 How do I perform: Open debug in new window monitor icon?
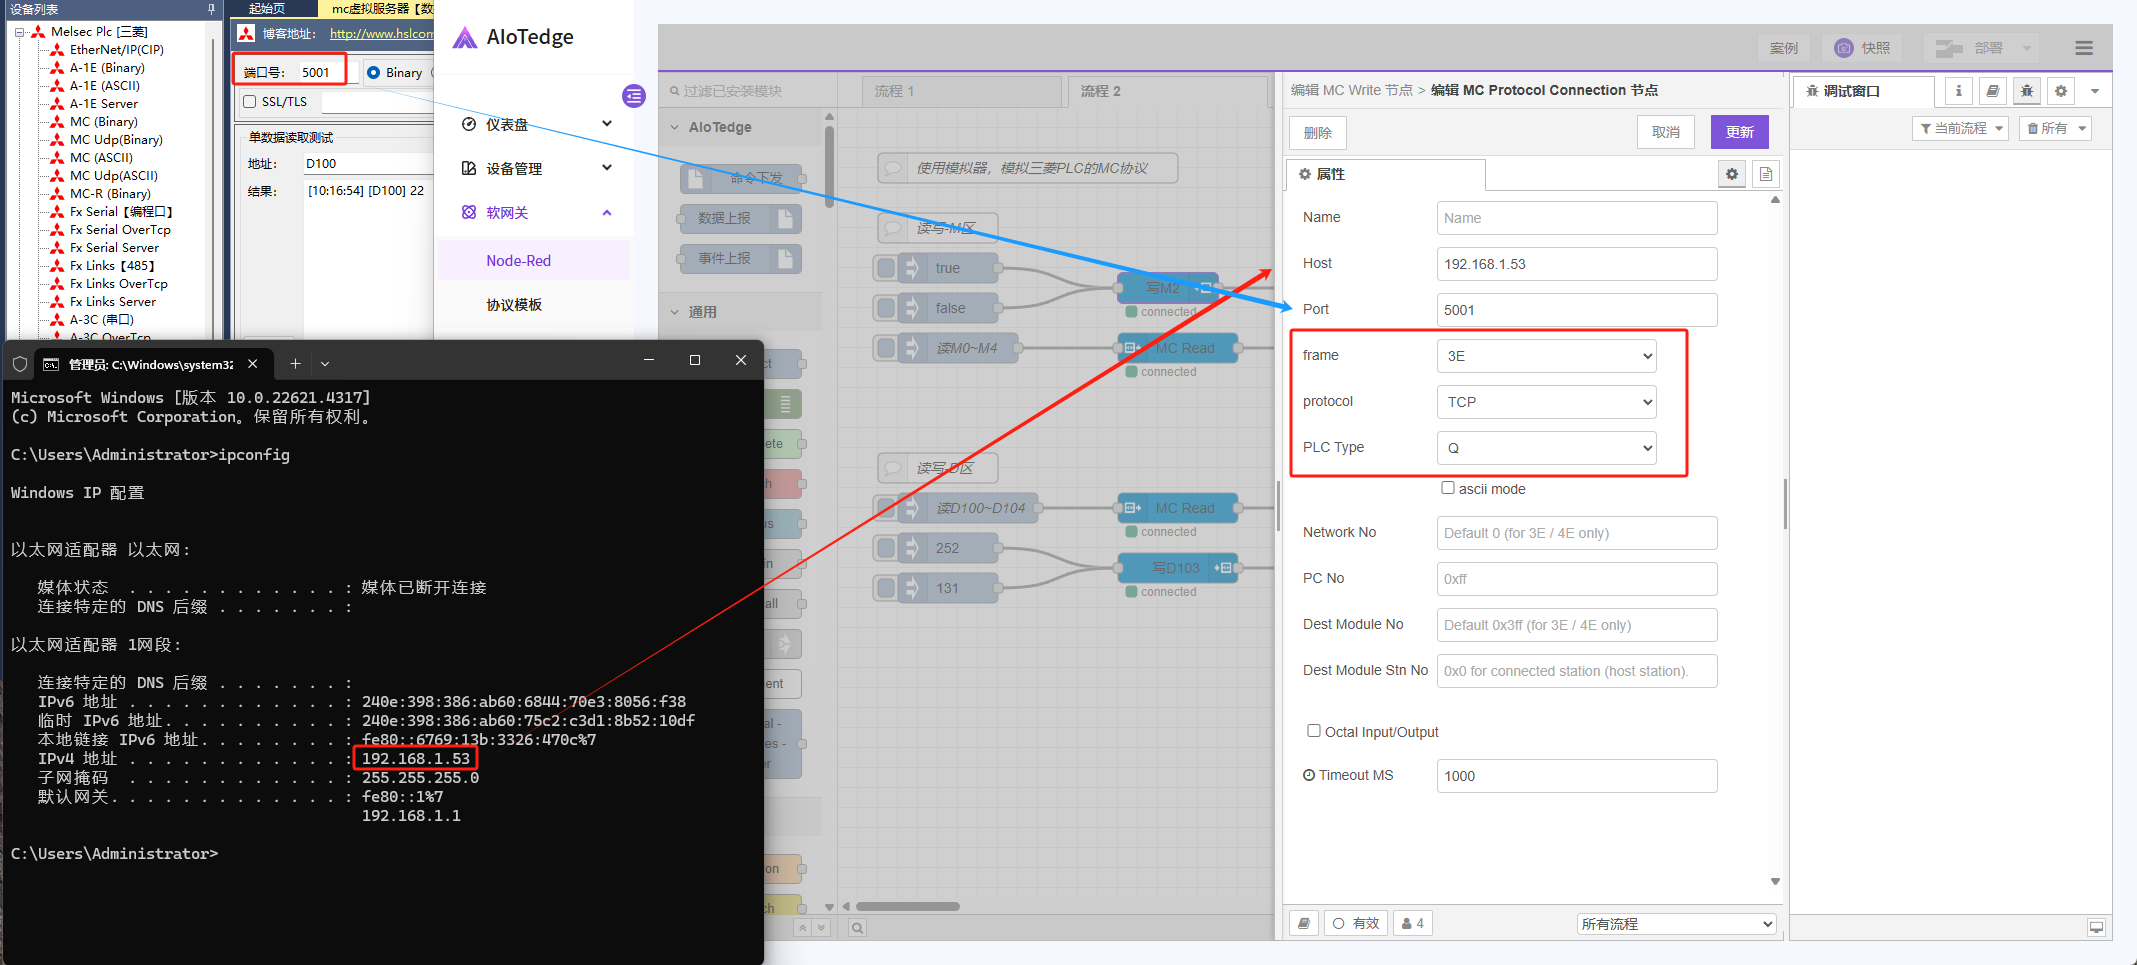click(x=2096, y=927)
